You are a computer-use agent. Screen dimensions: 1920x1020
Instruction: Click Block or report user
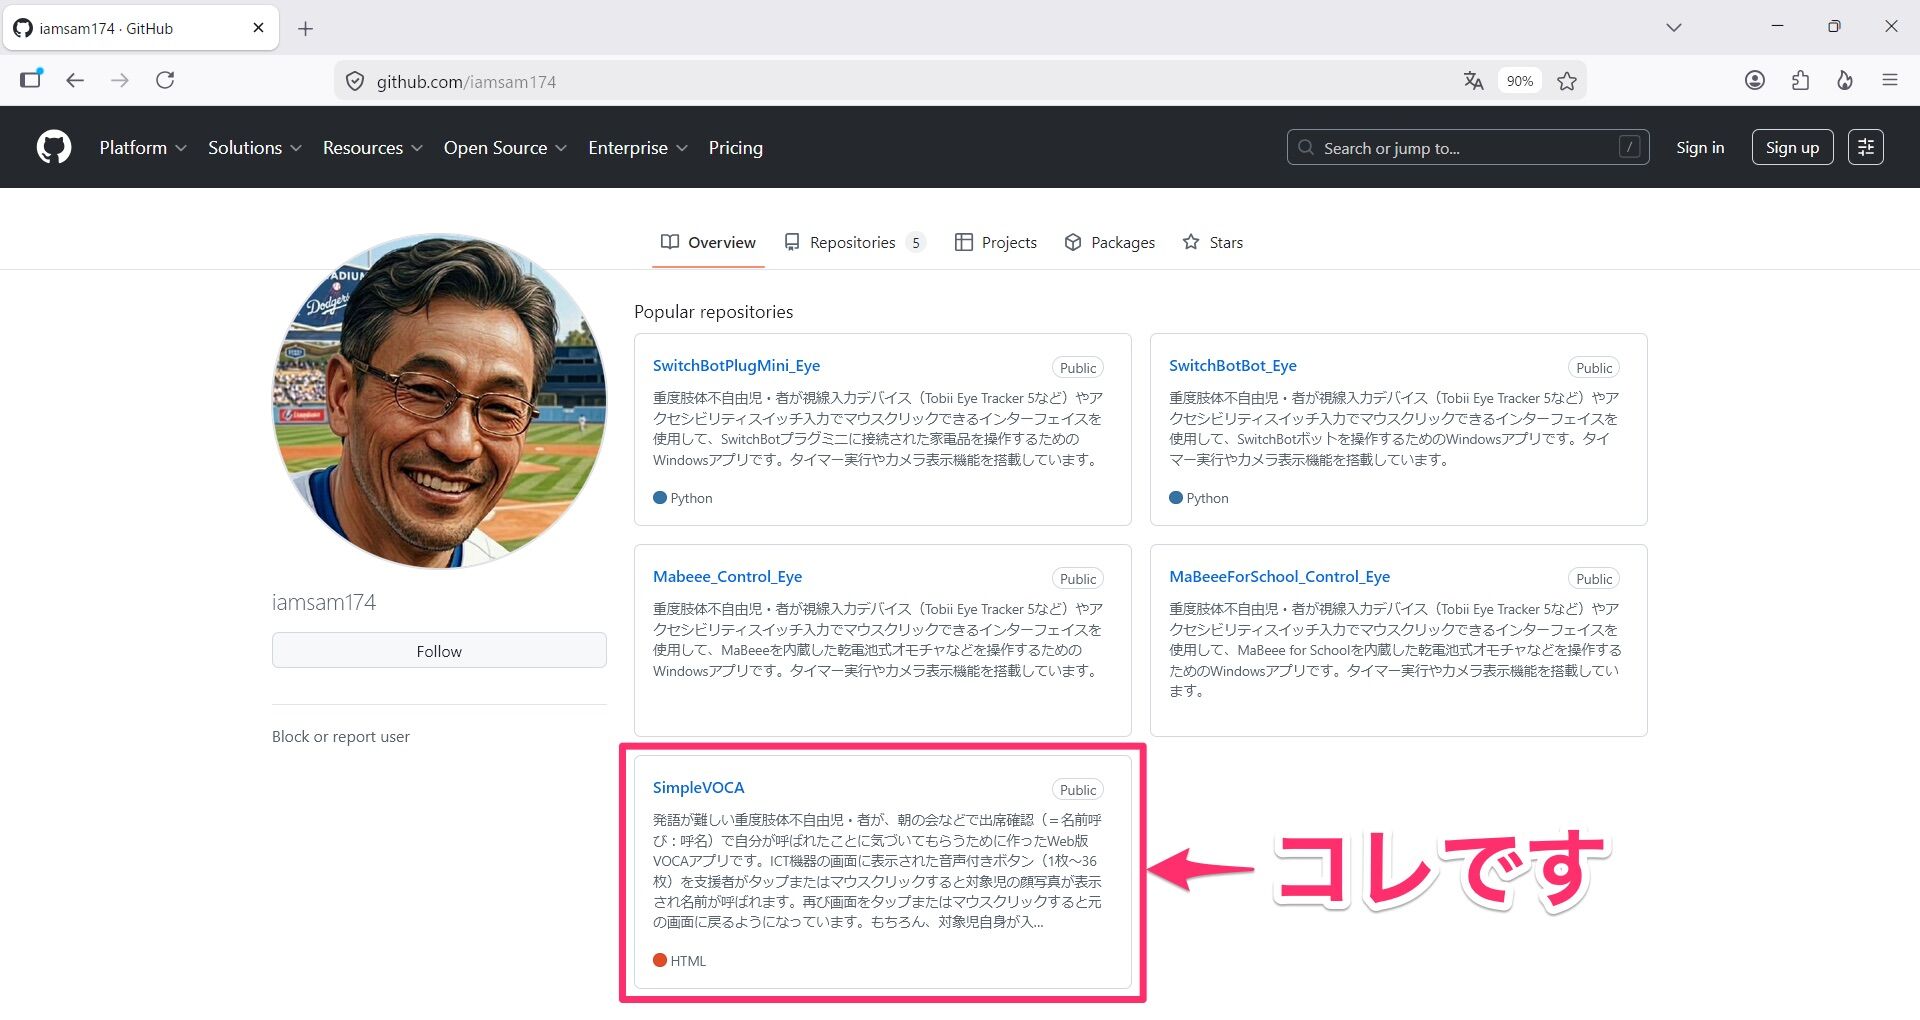(x=341, y=737)
